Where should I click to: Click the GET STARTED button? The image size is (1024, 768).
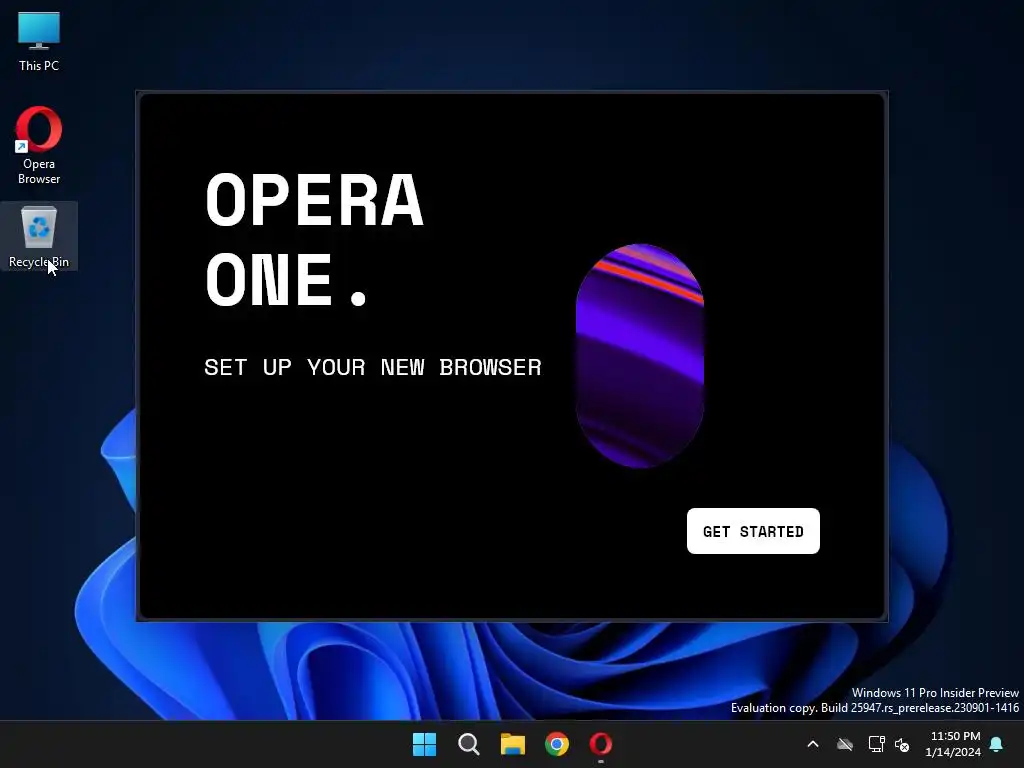tap(753, 531)
